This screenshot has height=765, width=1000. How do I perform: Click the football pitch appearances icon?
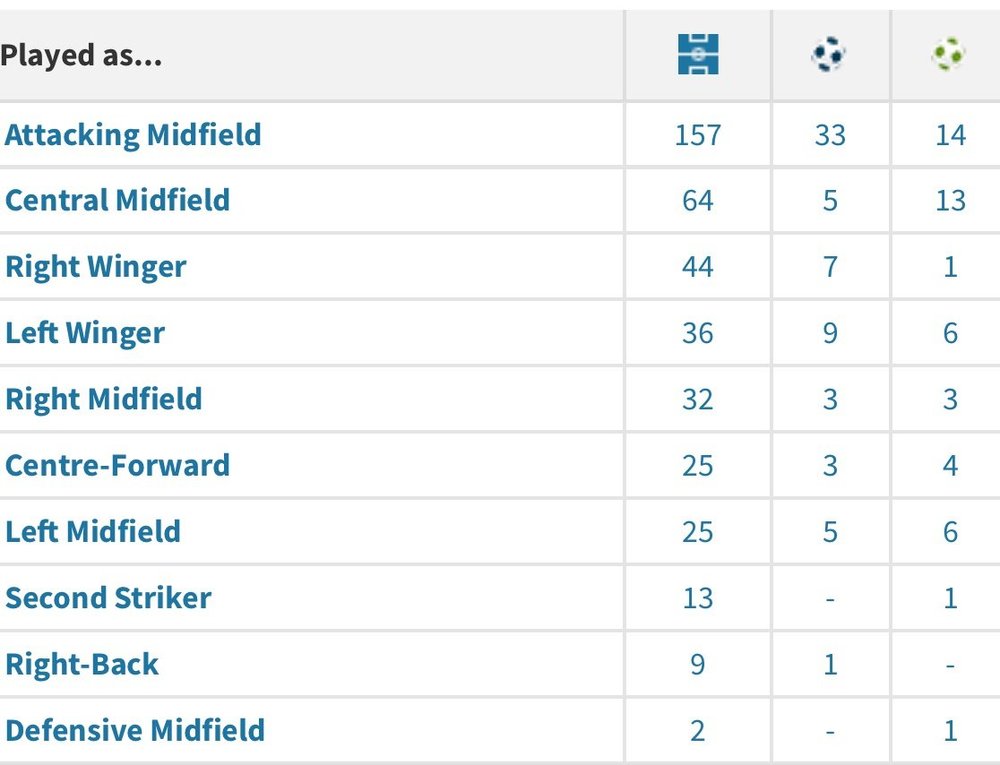coord(698,54)
